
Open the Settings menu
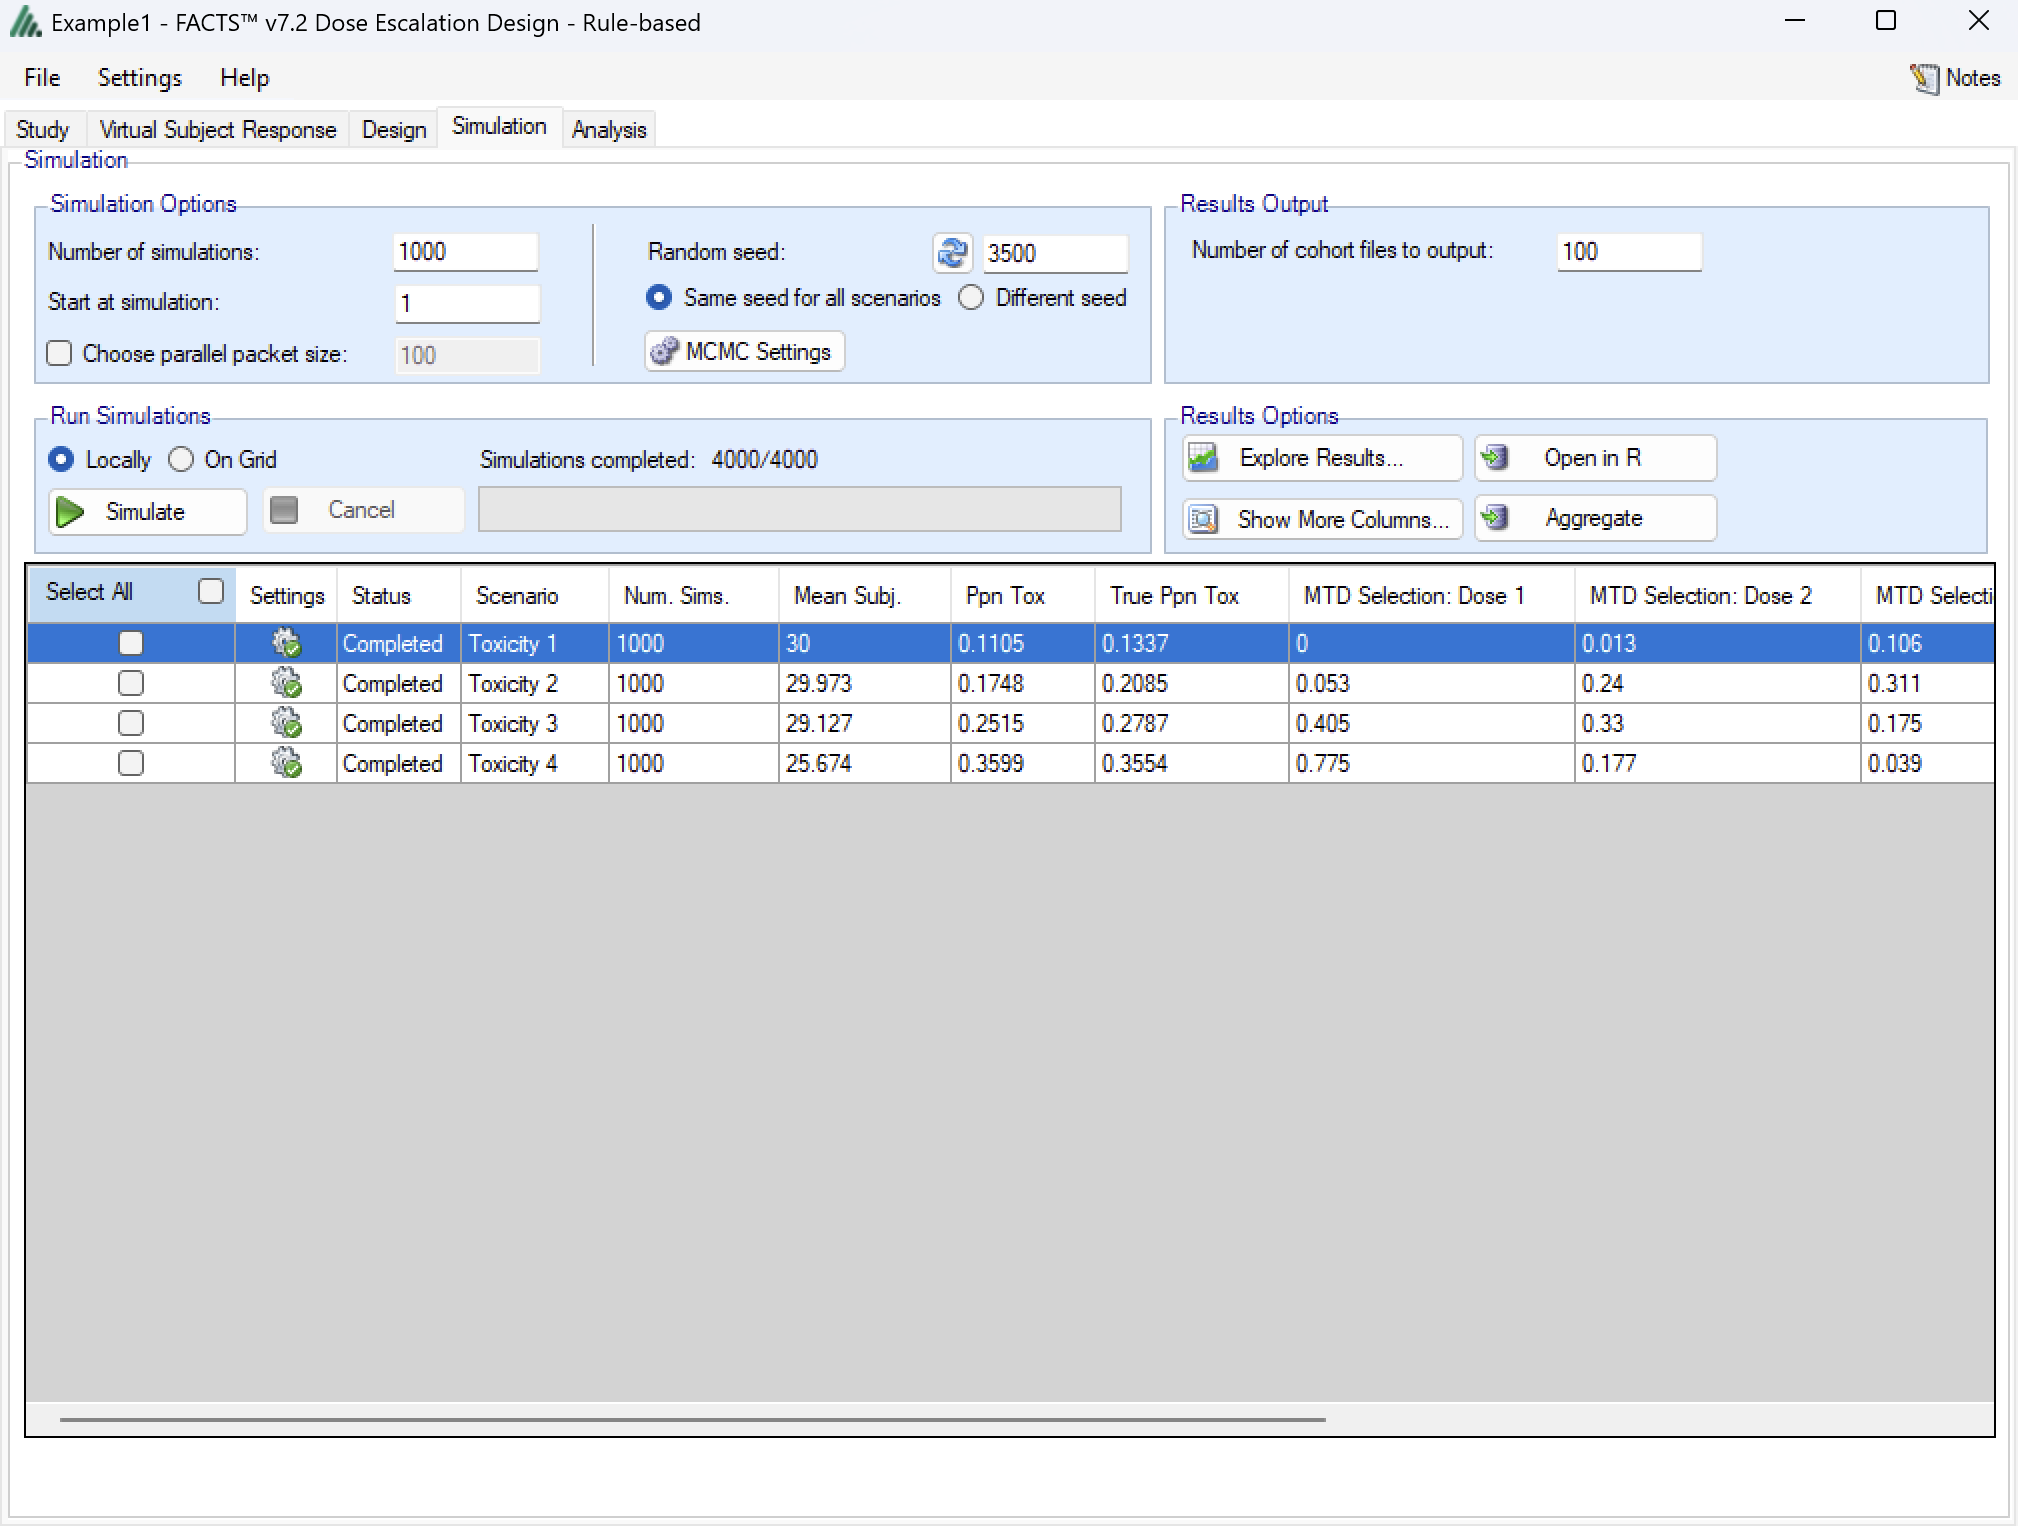tap(139, 78)
